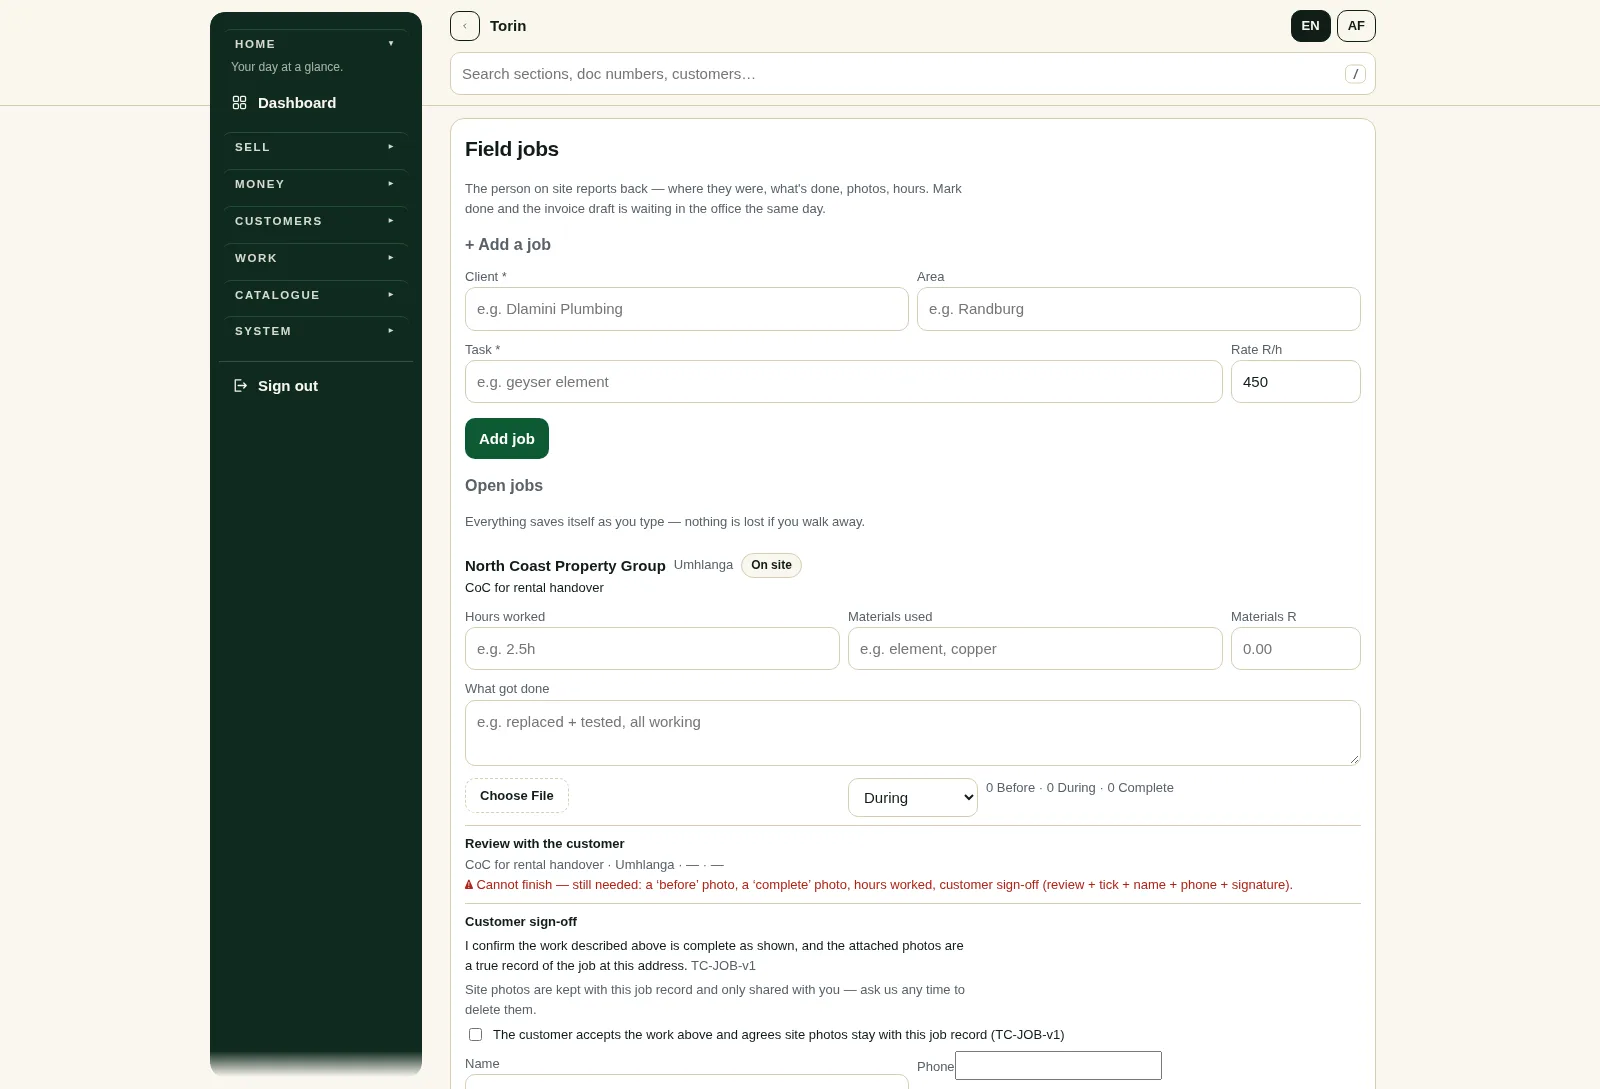Click the Phone input field
This screenshot has width=1600, height=1089.
pos(1058,1066)
